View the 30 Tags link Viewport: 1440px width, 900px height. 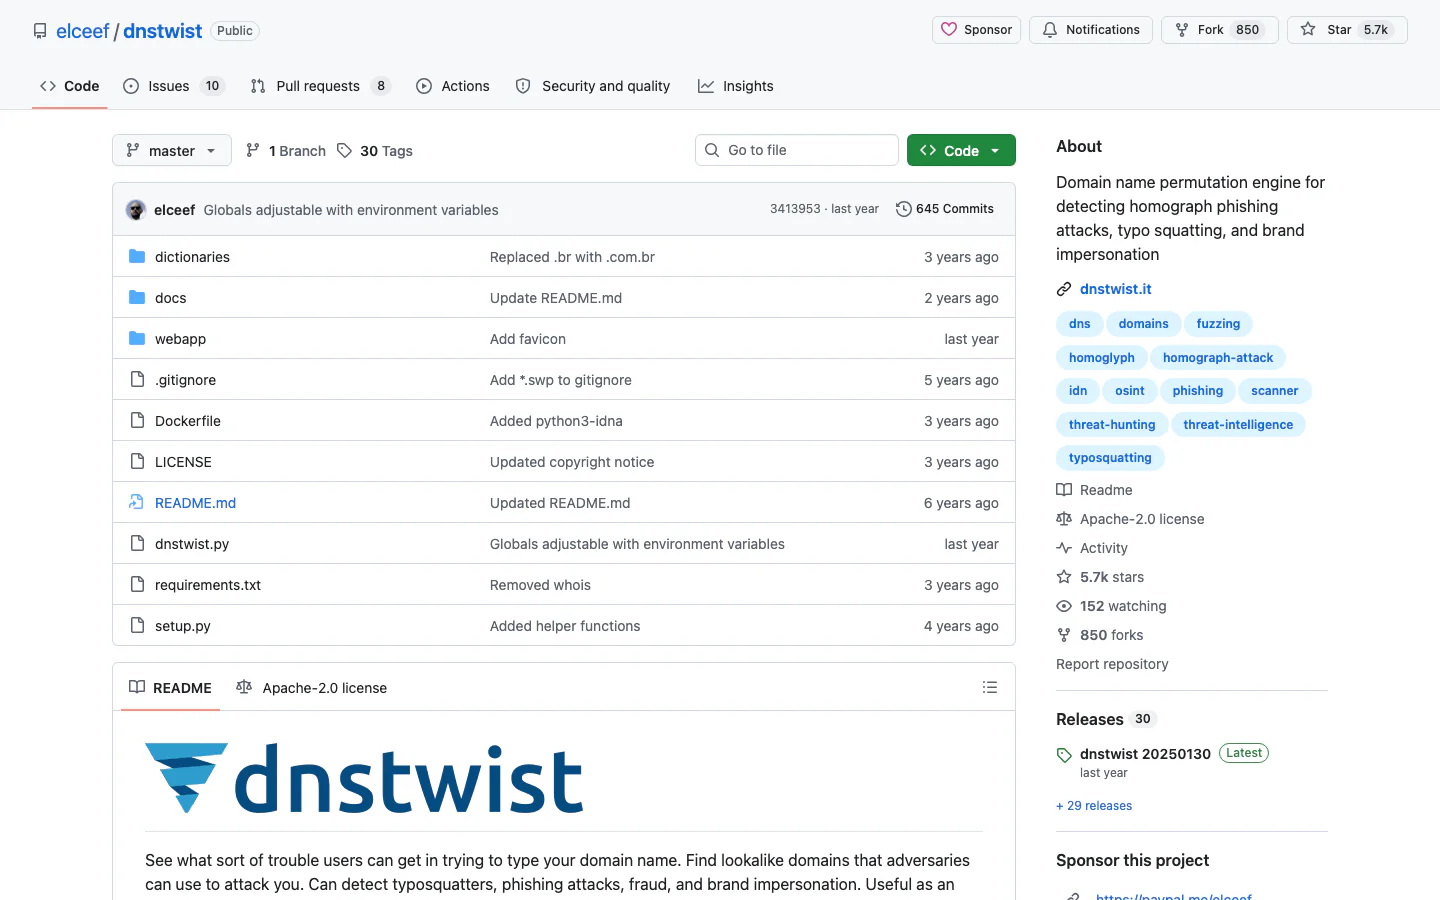point(375,151)
